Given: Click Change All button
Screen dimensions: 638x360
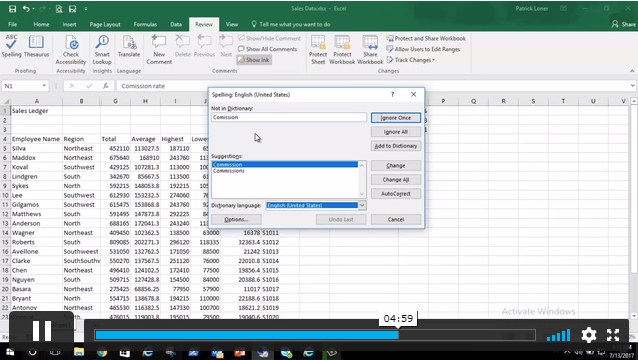Looking at the screenshot, I should [395, 179].
